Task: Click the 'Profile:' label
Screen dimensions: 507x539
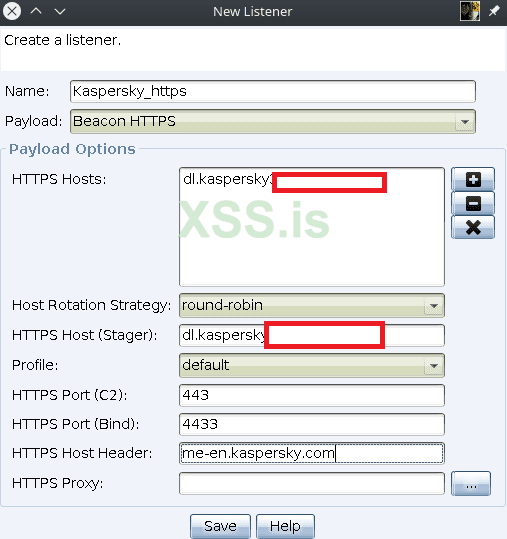Action: [x=35, y=365]
